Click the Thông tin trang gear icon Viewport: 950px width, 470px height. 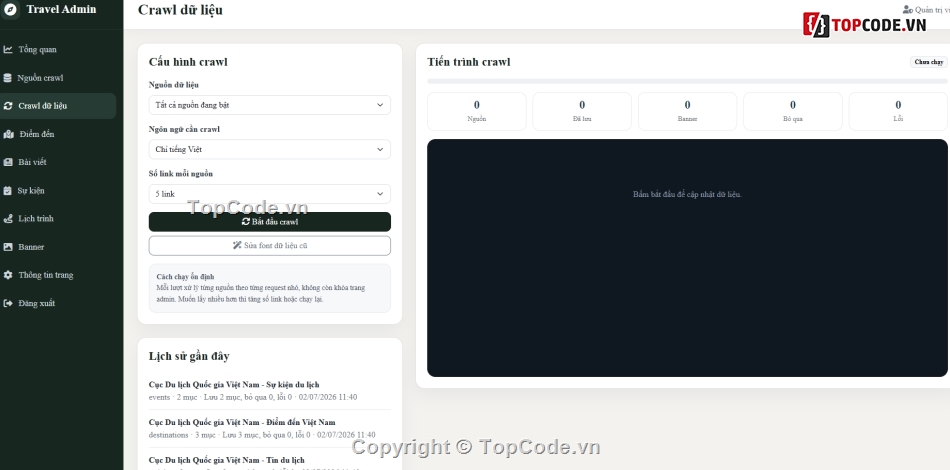click(8, 275)
